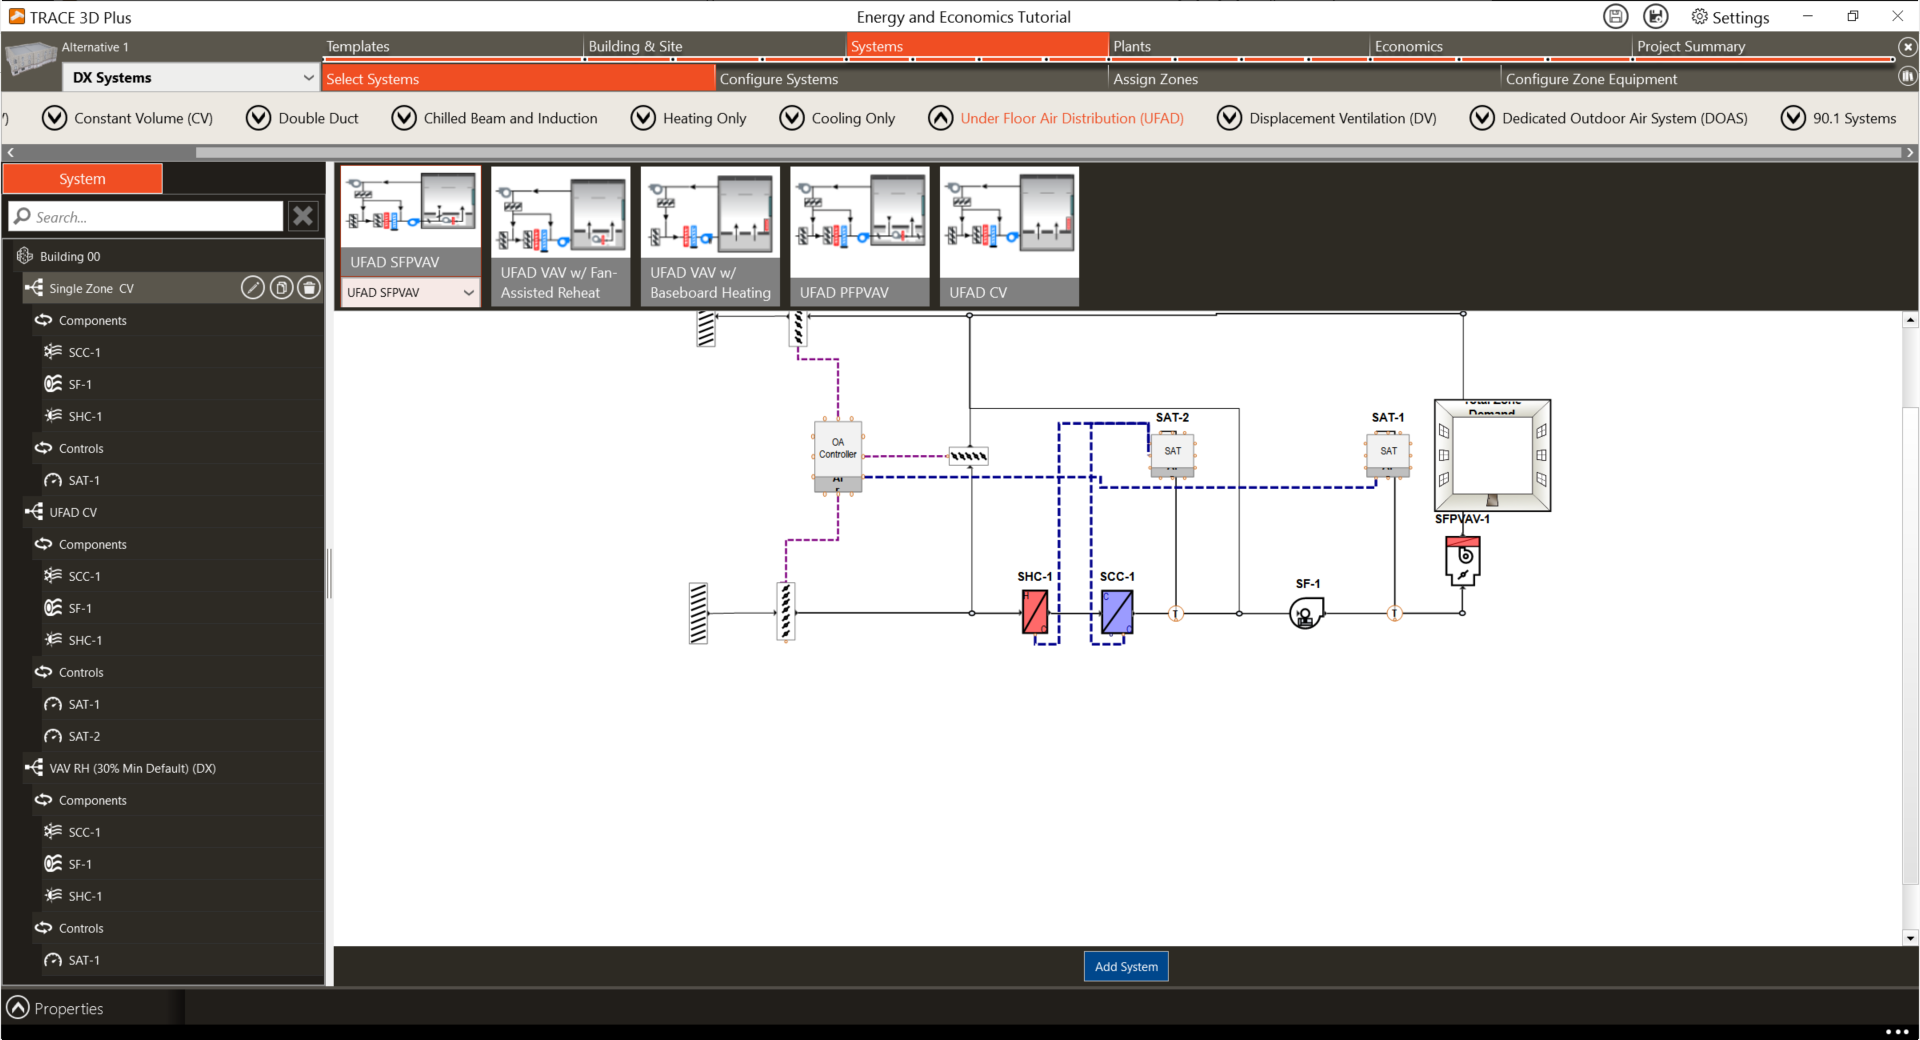1920x1040 pixels.
Task: Switch to the Economics tab
Action: [1409, 46]
